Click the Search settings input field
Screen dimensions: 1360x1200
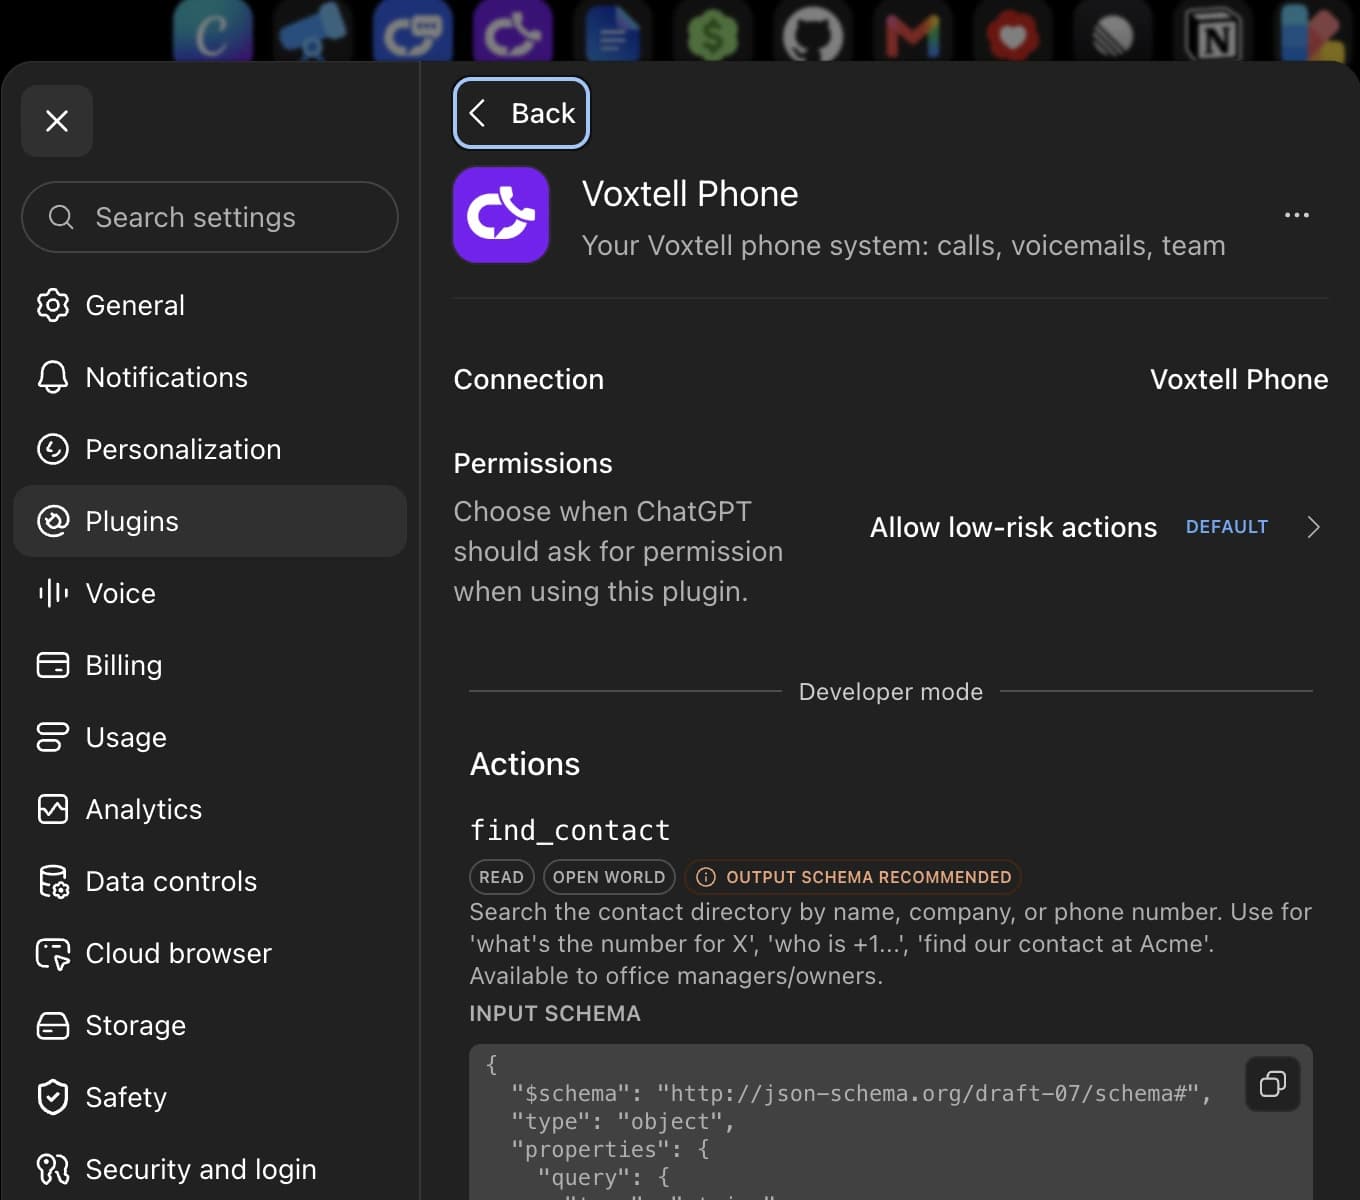(x=210, y=217)
